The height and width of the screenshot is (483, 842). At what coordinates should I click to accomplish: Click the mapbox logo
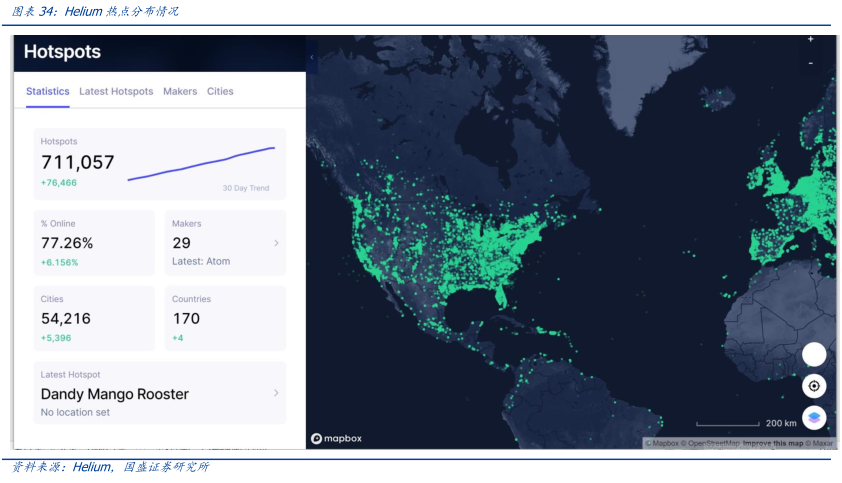336,438
